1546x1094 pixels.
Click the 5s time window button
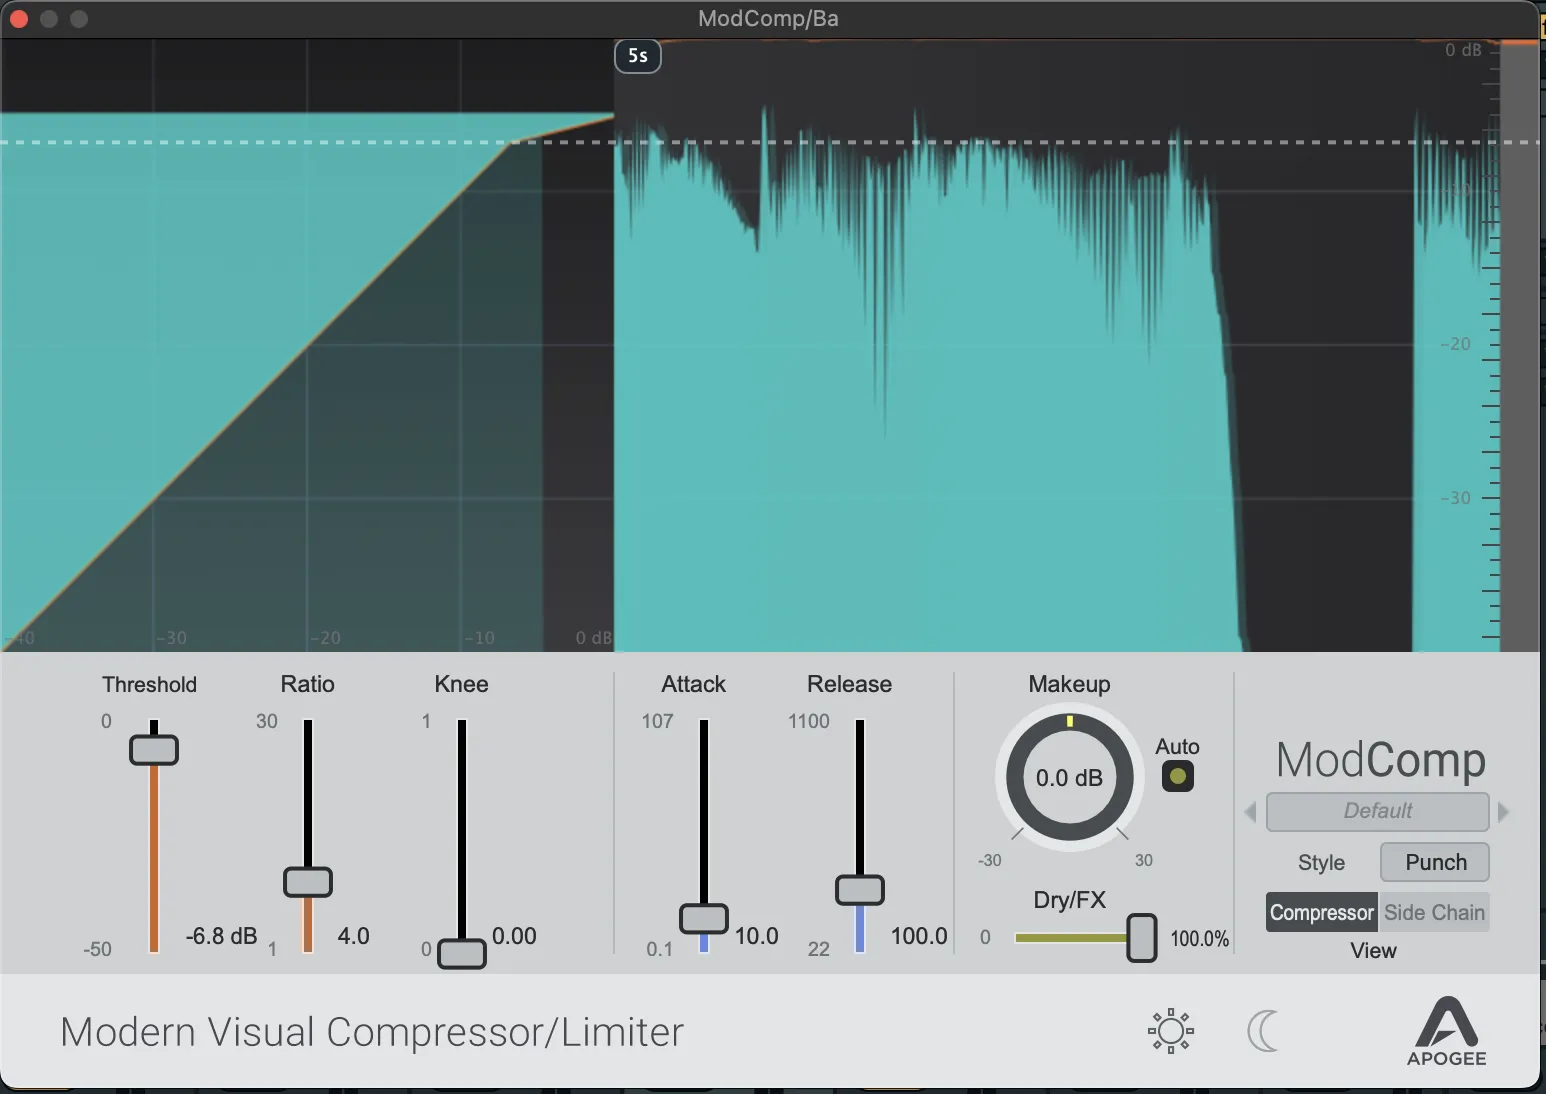(638, 56)
